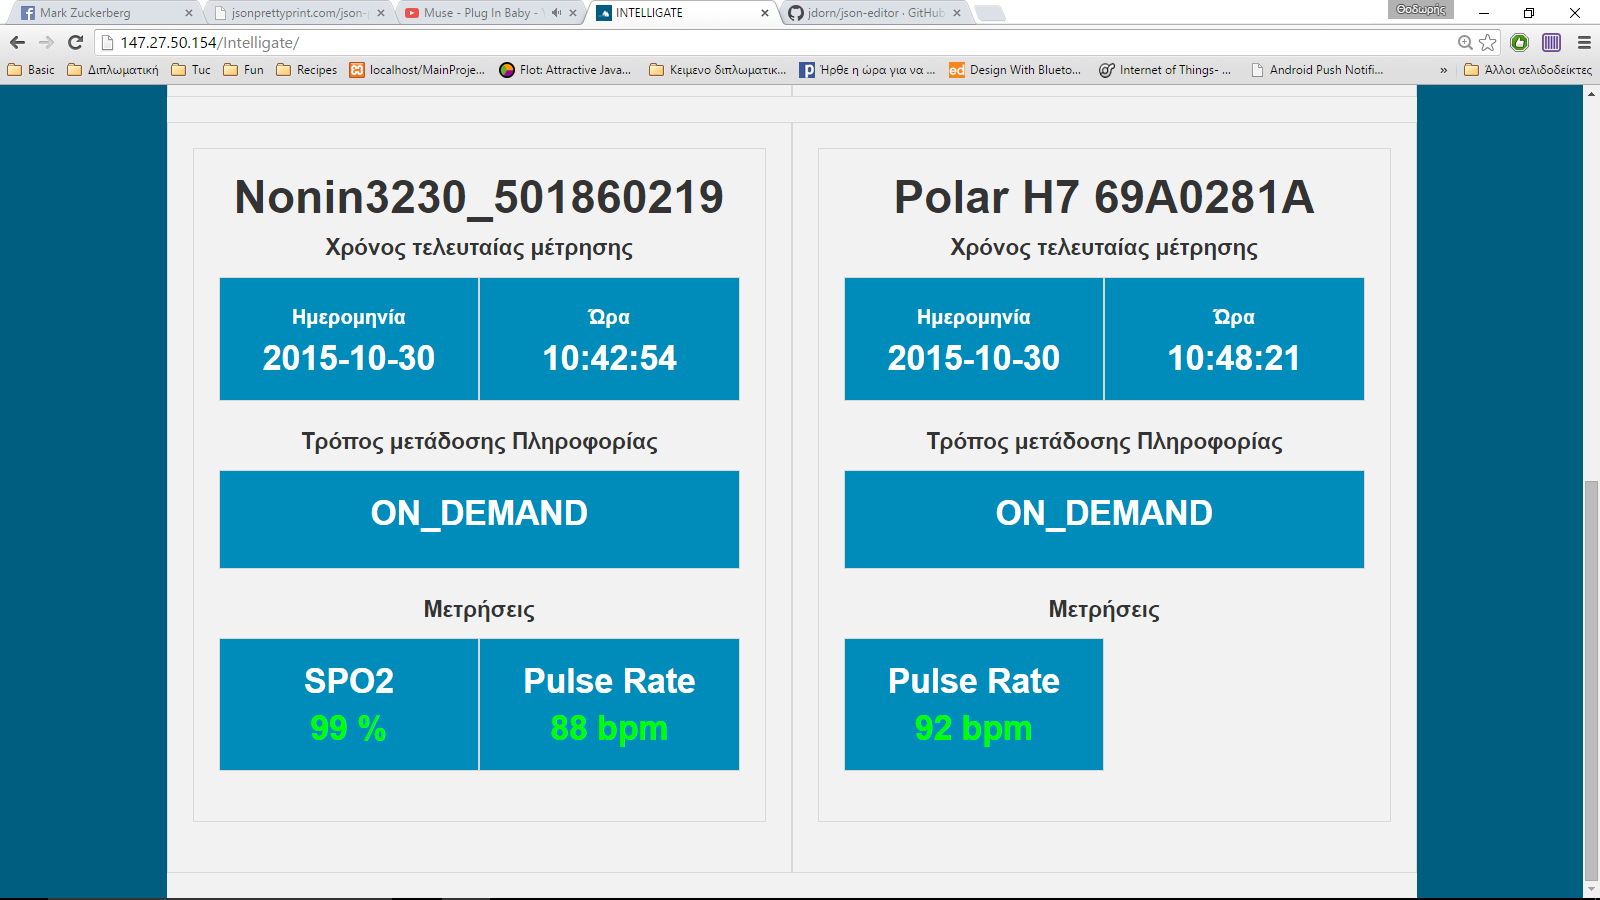The image size is (1600, 900).
Task: Click the page vertical scrollbar thumb
Action: [1591, 679]
